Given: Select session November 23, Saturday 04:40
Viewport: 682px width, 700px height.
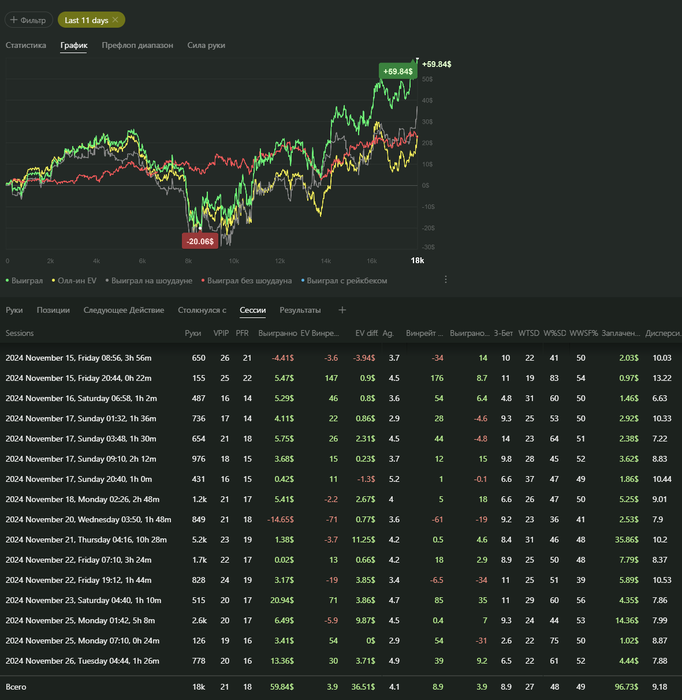Looking at the screenshot, I should pos(341,600).
